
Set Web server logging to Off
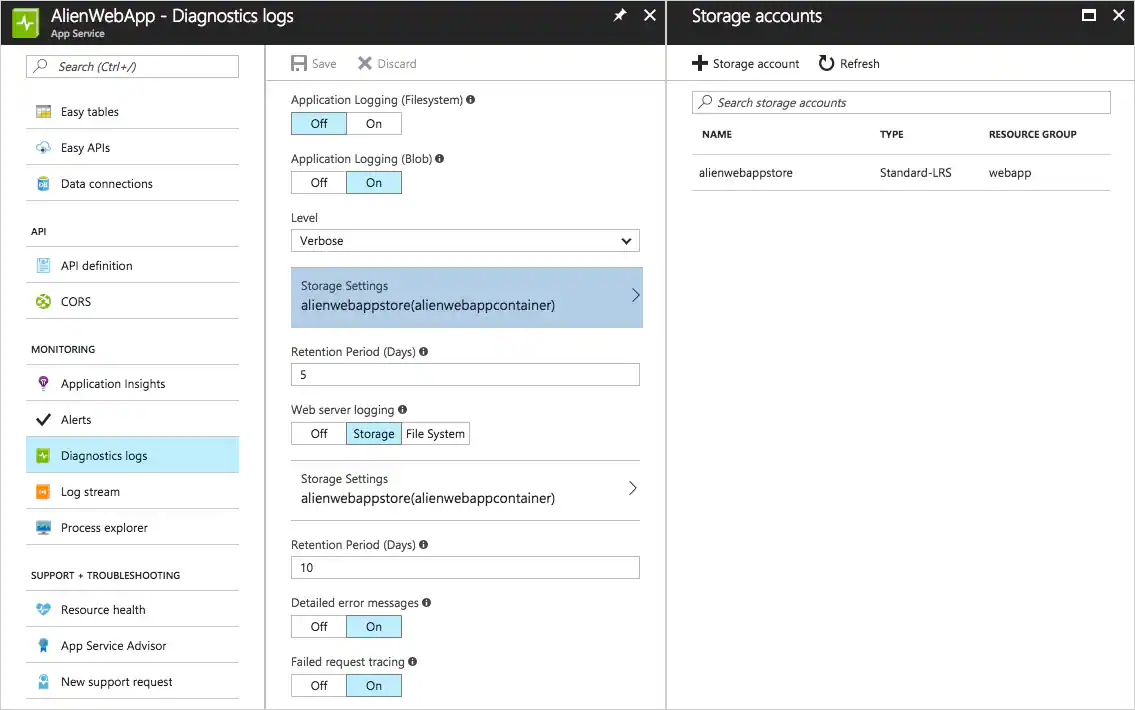tap(319, 434)
